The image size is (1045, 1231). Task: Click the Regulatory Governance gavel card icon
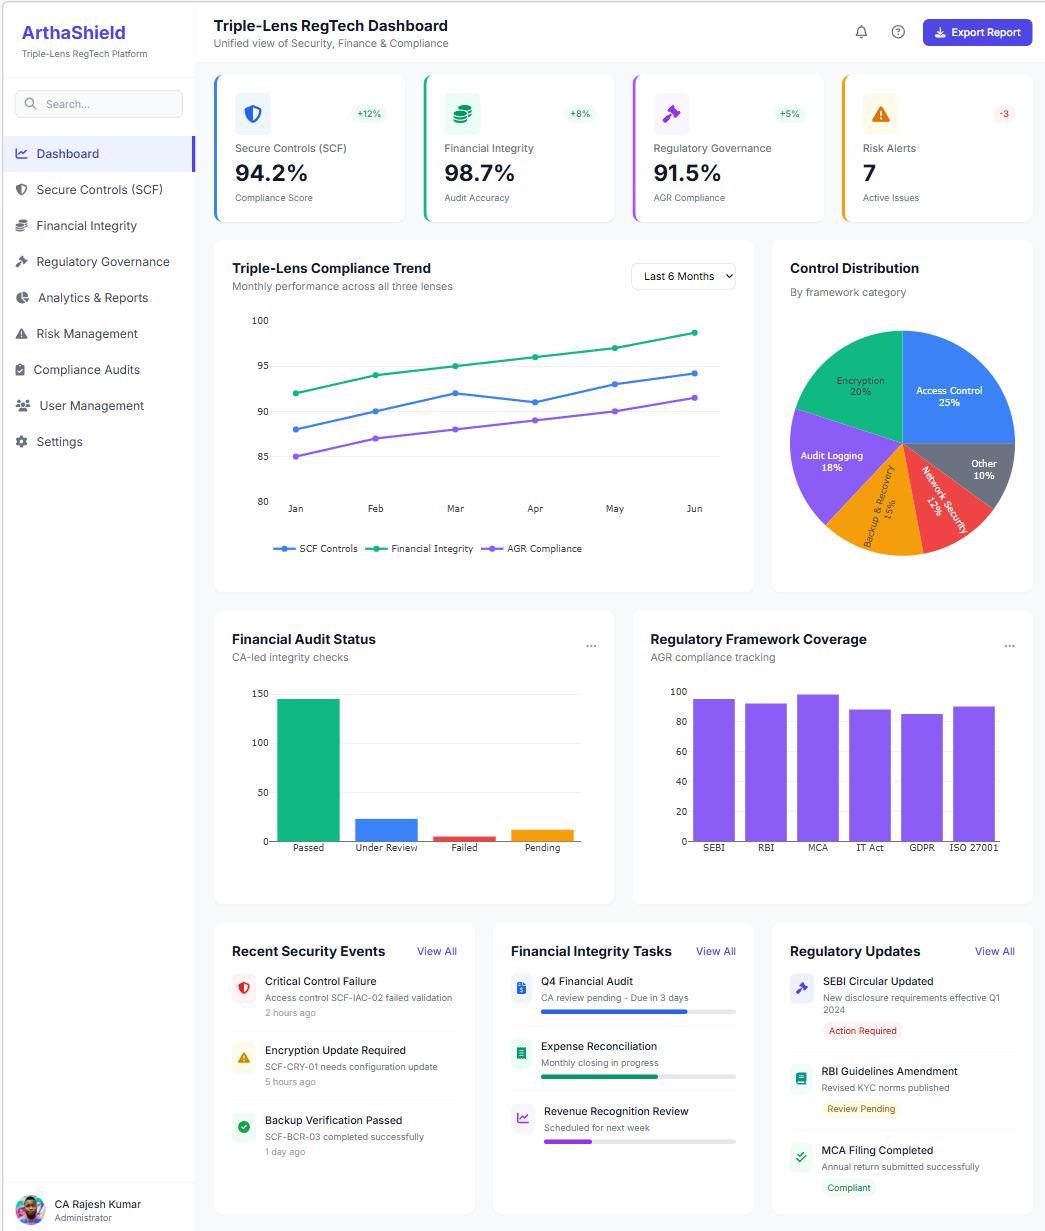671,114
